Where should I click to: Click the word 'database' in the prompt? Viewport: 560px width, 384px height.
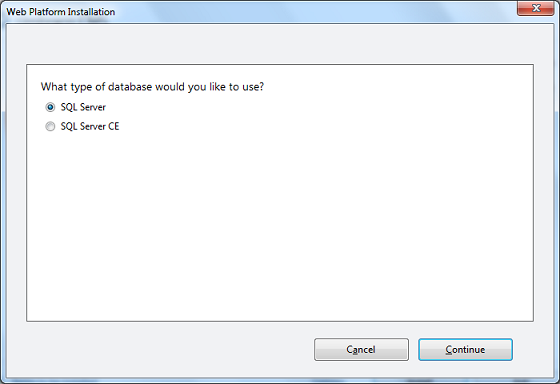pyautogui.click(x=130, y=87)
